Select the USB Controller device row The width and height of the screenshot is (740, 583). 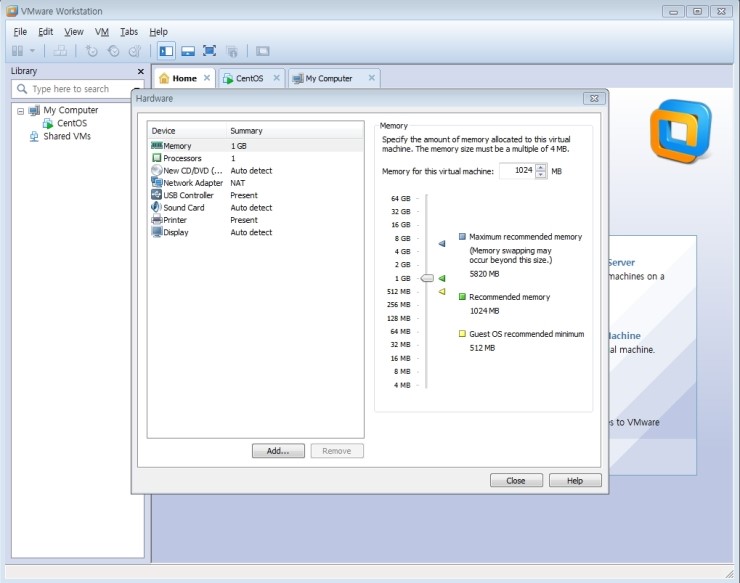tap(256, 195)
